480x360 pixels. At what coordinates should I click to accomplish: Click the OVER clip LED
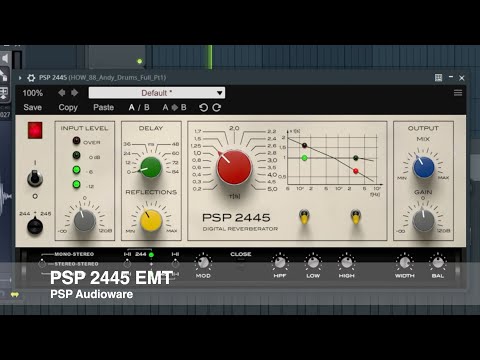tap(76, 141)
